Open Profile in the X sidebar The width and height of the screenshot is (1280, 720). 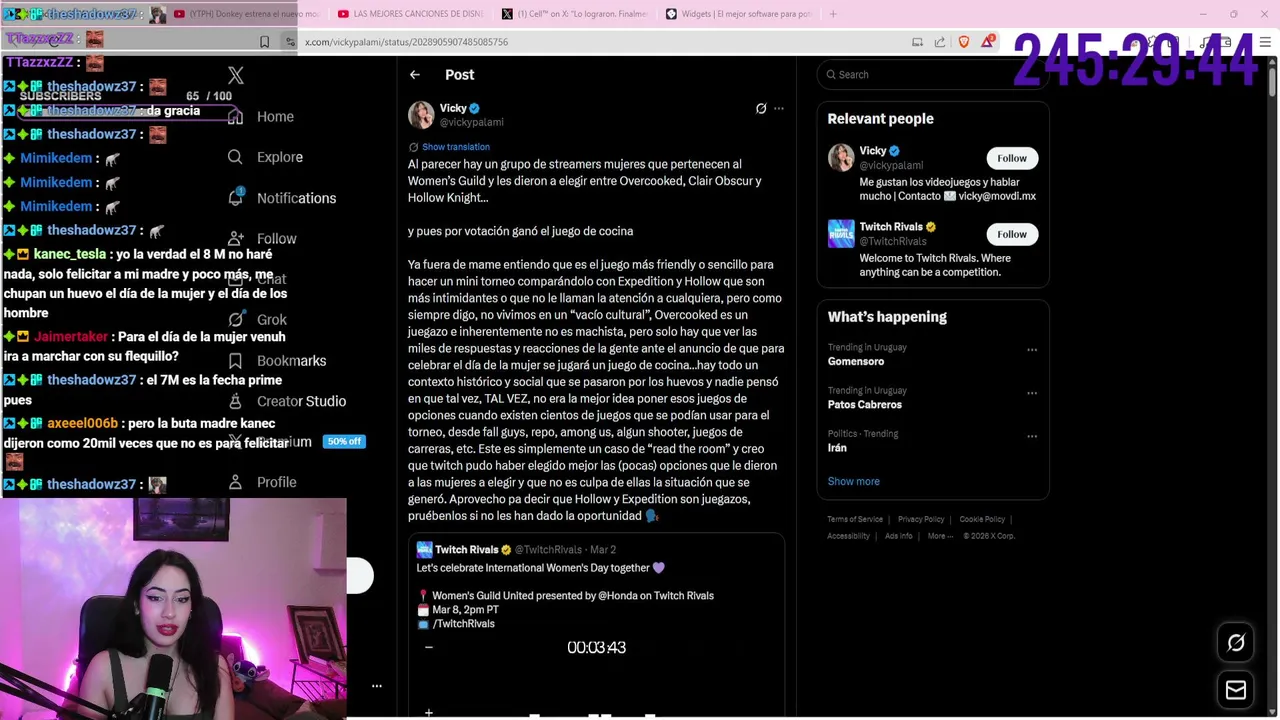click(x=262, y=482)
